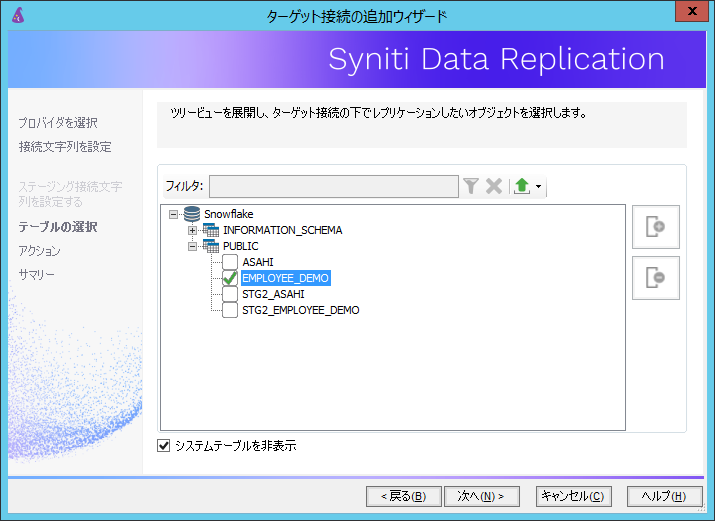Click the ステージング接続文字列を設定する step
This screenshot has height=521, width=715.
[x=70, y=194]
